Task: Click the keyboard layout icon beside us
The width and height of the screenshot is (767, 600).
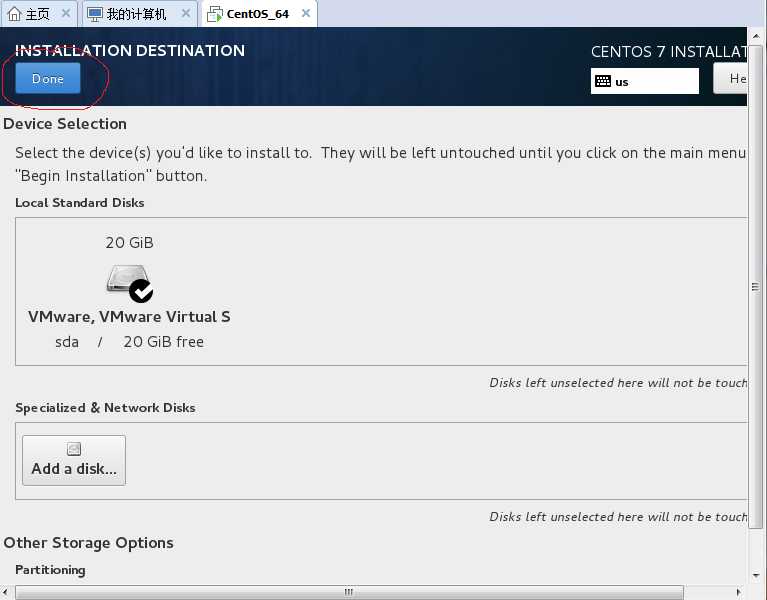Action: (x=603, y=81)
